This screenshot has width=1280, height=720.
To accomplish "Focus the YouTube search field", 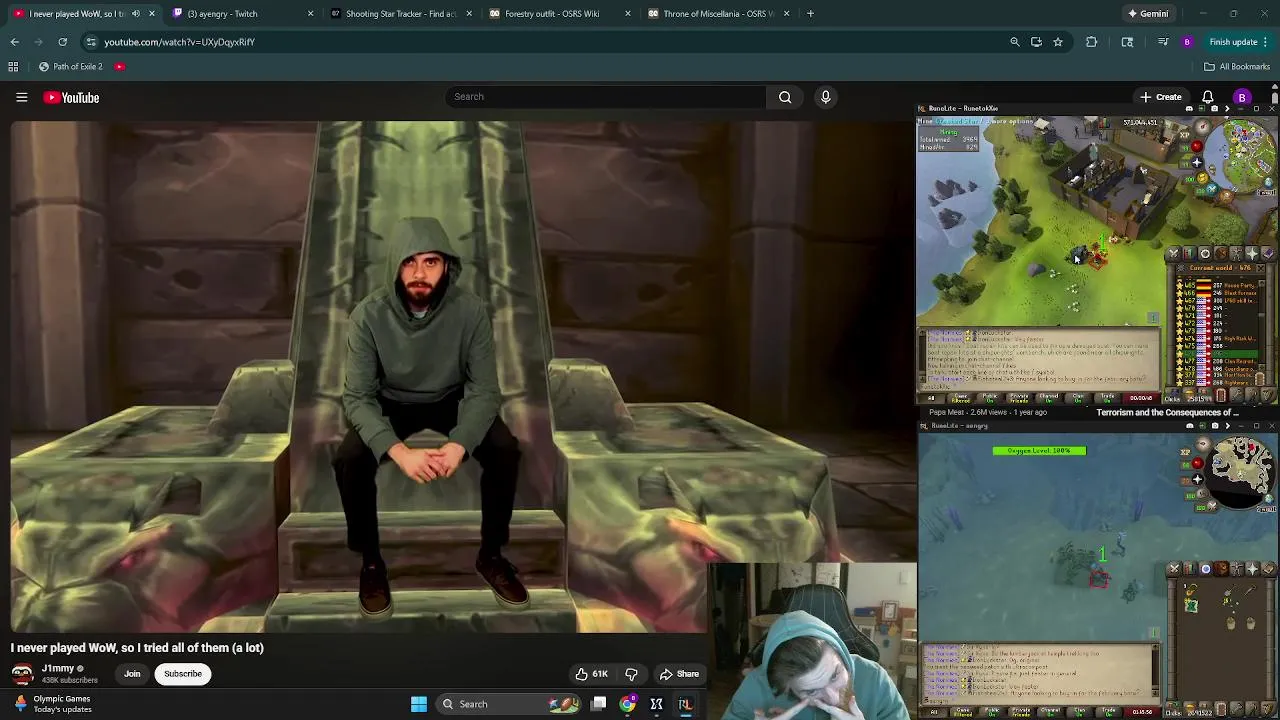I will [605, 97].
